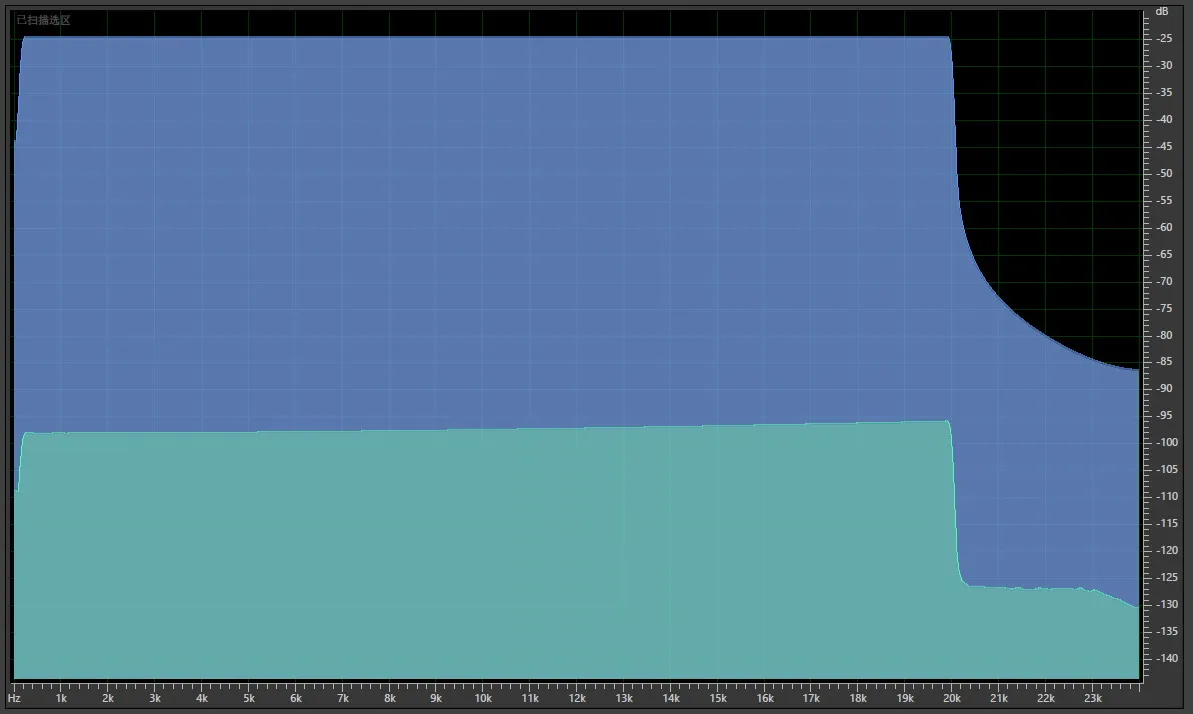Click the -100 value on the dB scale
This screenshot has height=714, width=1193.
coord(1167,442)
